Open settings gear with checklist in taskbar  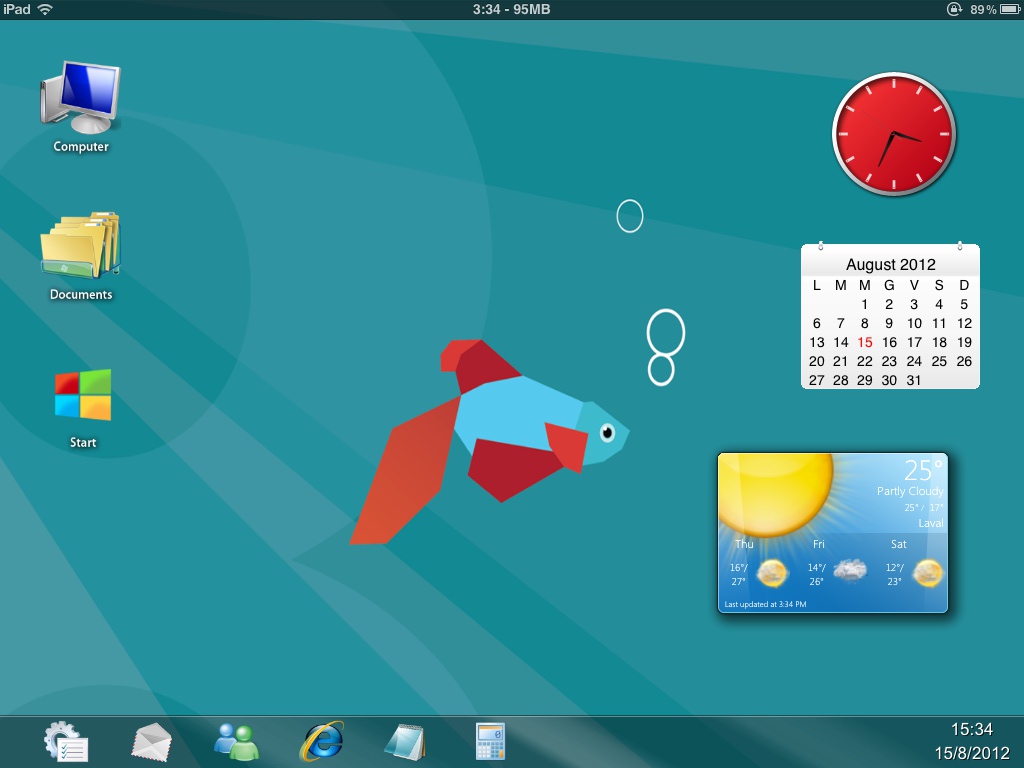pyautogui.click(x=65, y=741)
